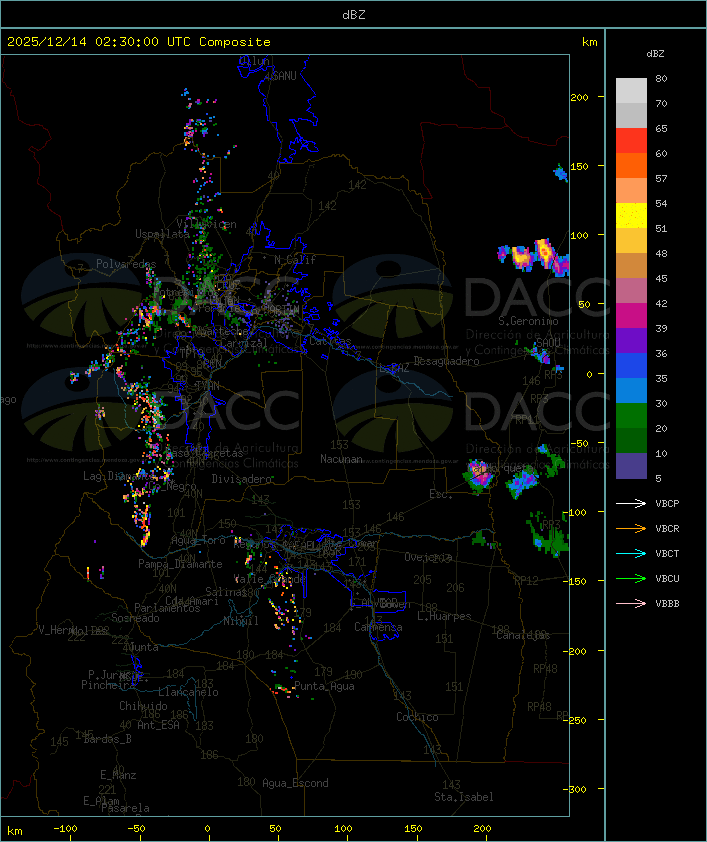This screenshot has height=842, width=707.
Task: Click the Polvaredas map label
Action: [x=126, y=264]
